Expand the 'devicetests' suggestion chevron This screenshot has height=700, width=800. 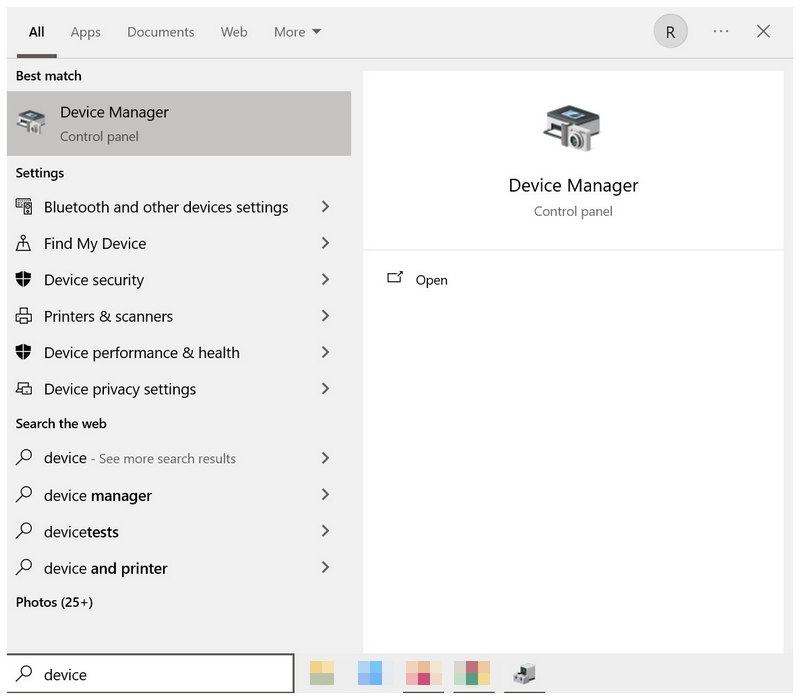click(x=325, y=531)
